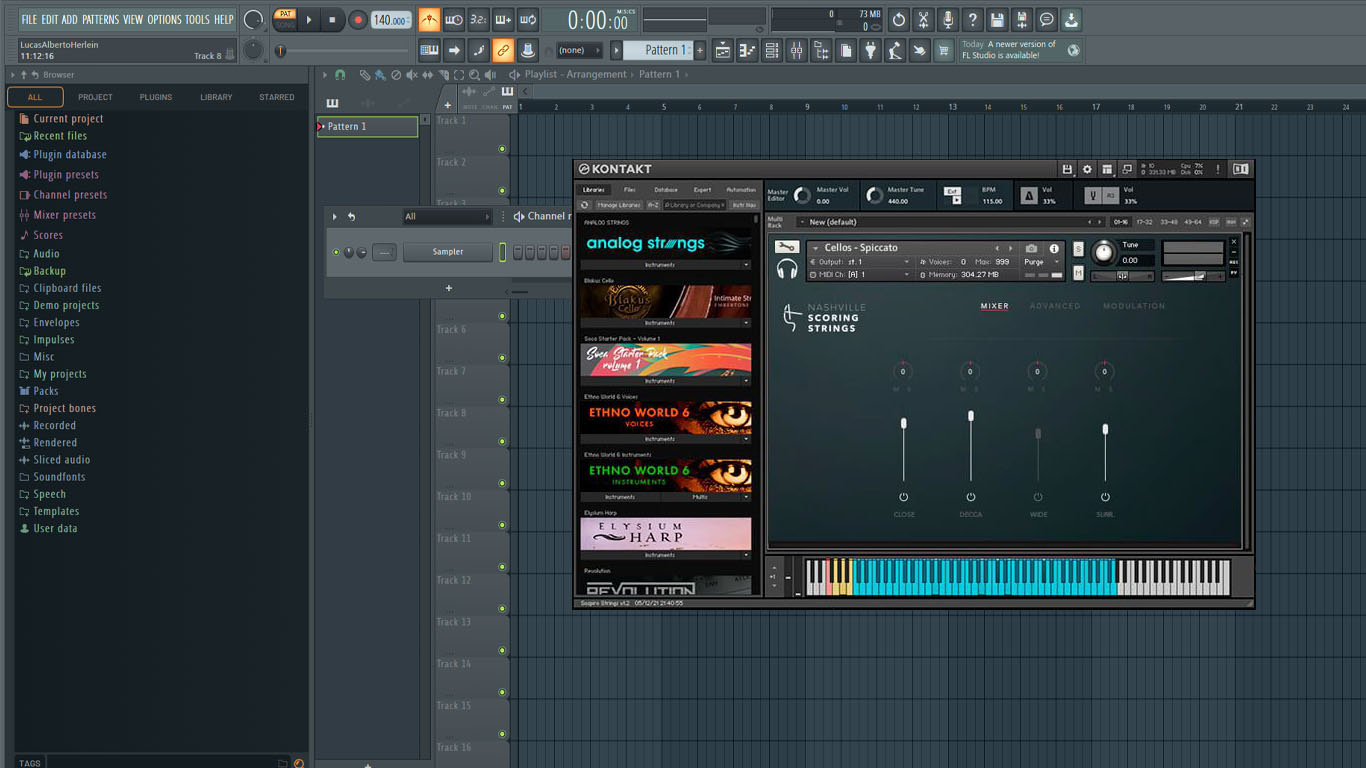Click the wrench edit icon in Kontakt
Viewport: 1366px width, 768px height.
[x=787, y=247]
